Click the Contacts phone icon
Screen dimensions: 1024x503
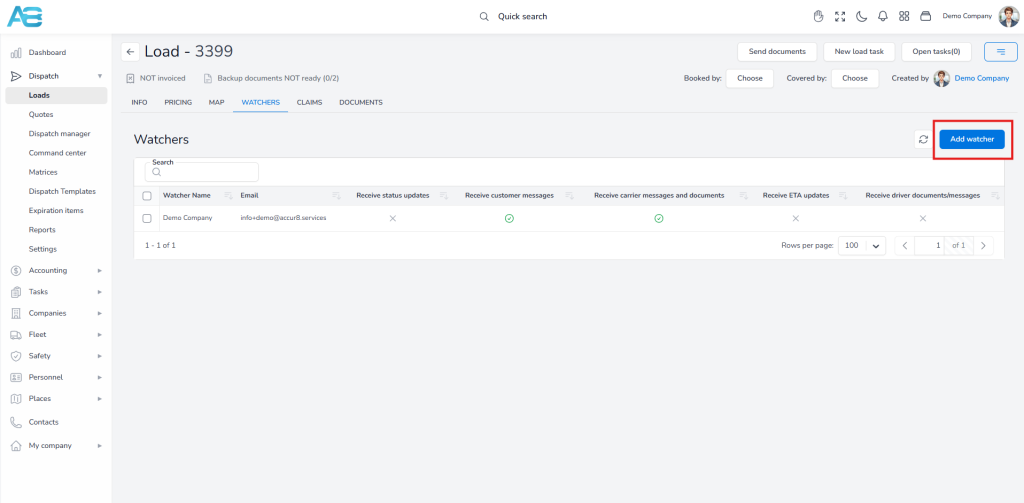point(16,422)
